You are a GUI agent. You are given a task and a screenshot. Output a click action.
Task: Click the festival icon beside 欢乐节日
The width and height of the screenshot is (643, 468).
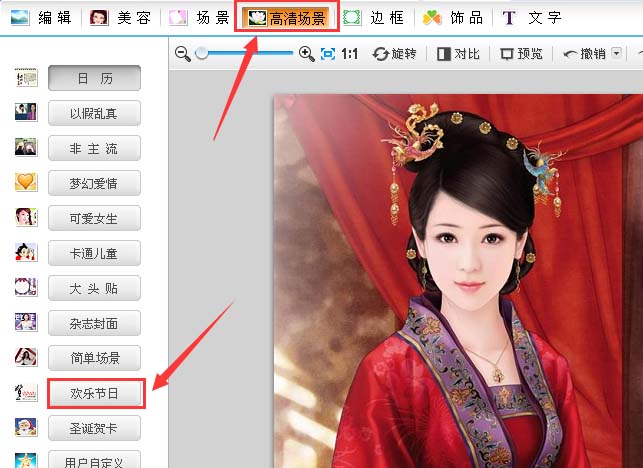coord(26,393)
